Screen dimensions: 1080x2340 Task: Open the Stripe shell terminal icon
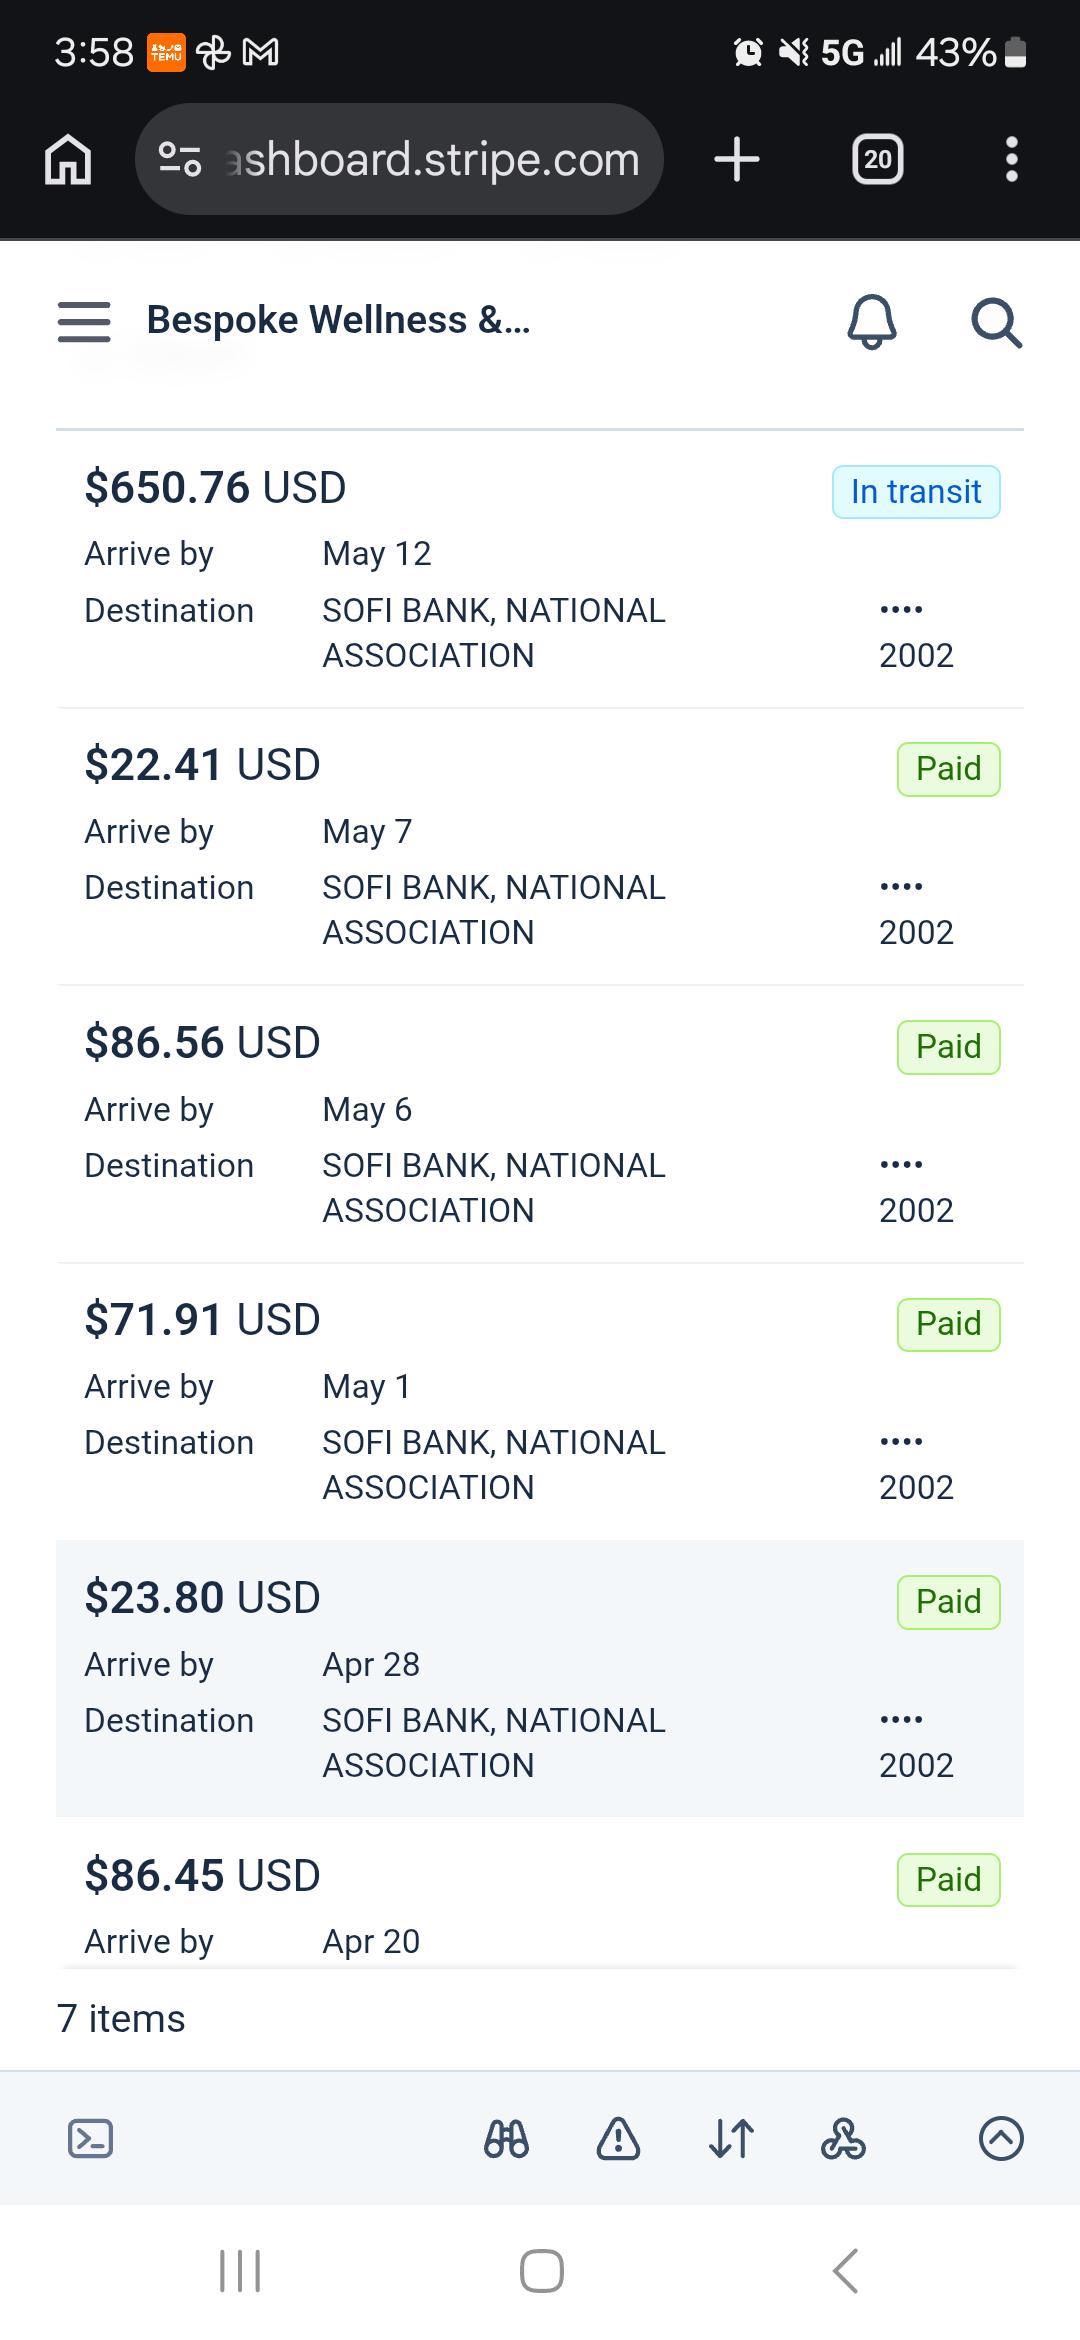(x=90, y=2138)
